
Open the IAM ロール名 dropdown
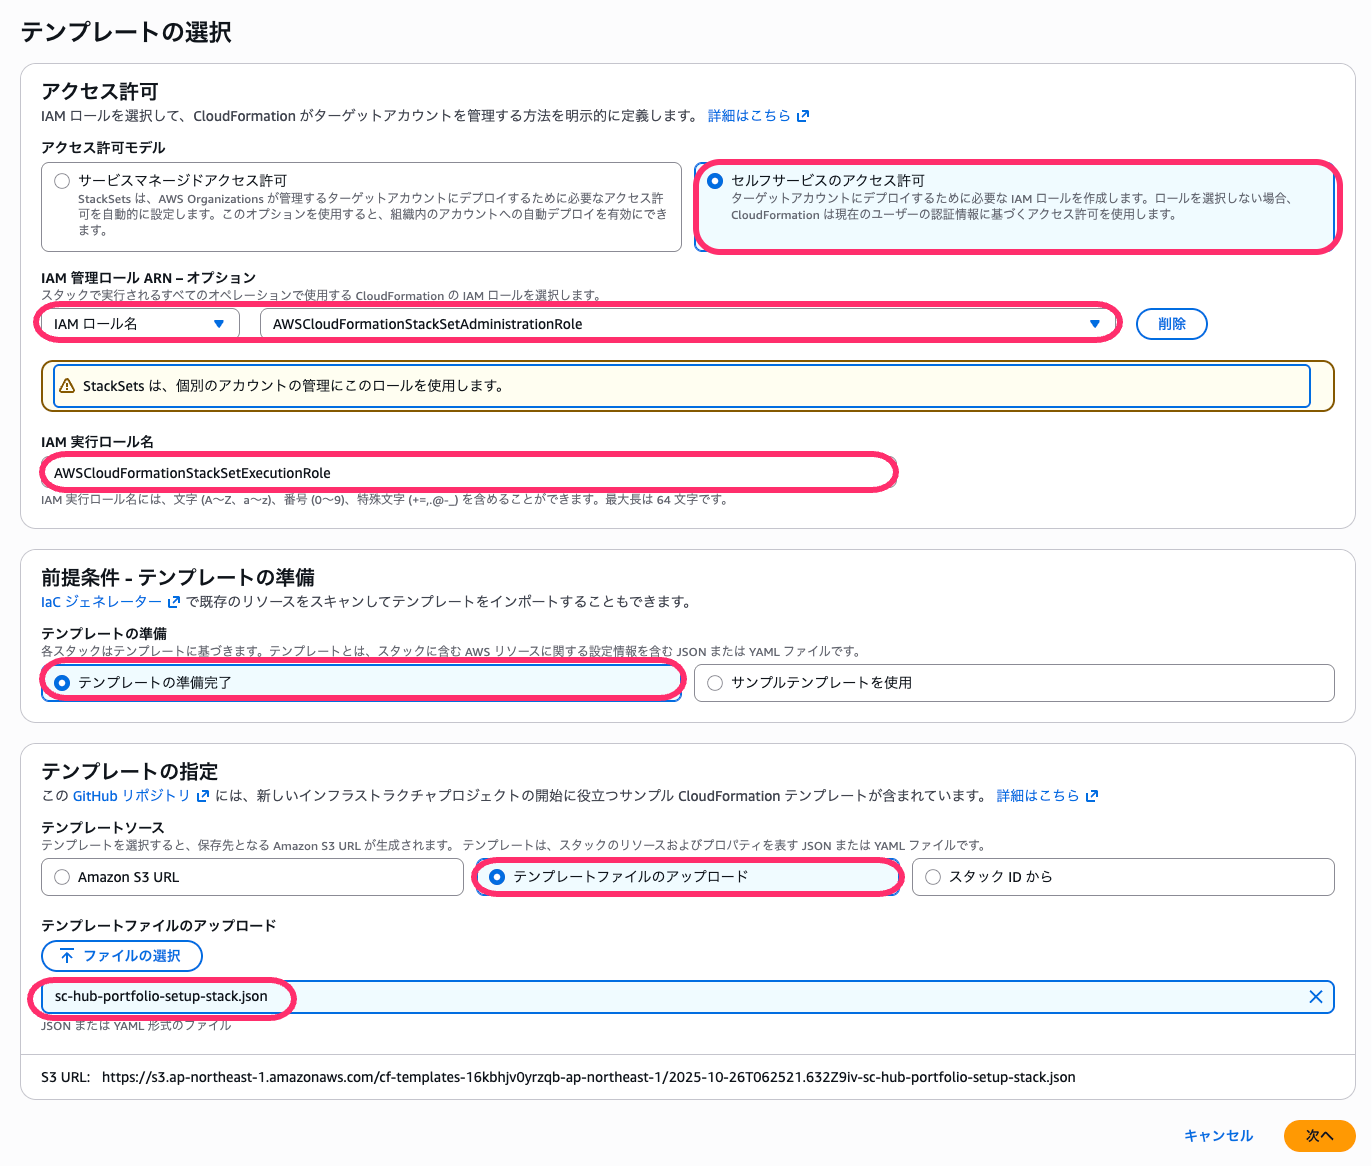click(137, 323)
